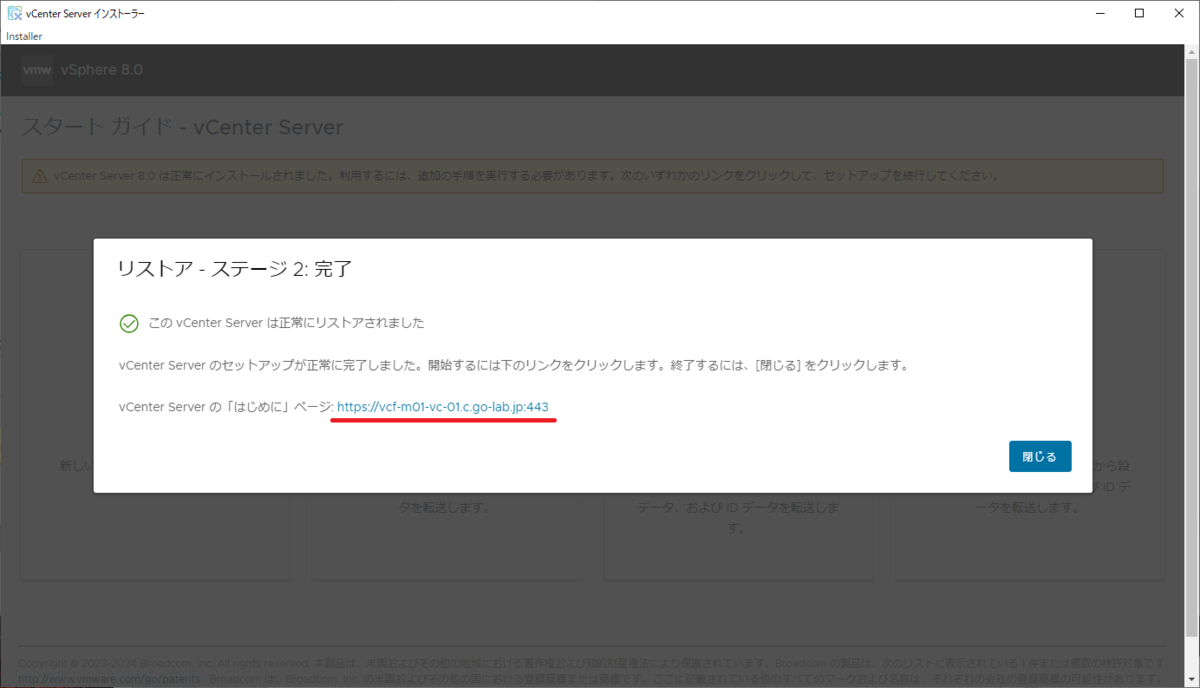
Task: Open the Installer menu
Action: (24, 36)
